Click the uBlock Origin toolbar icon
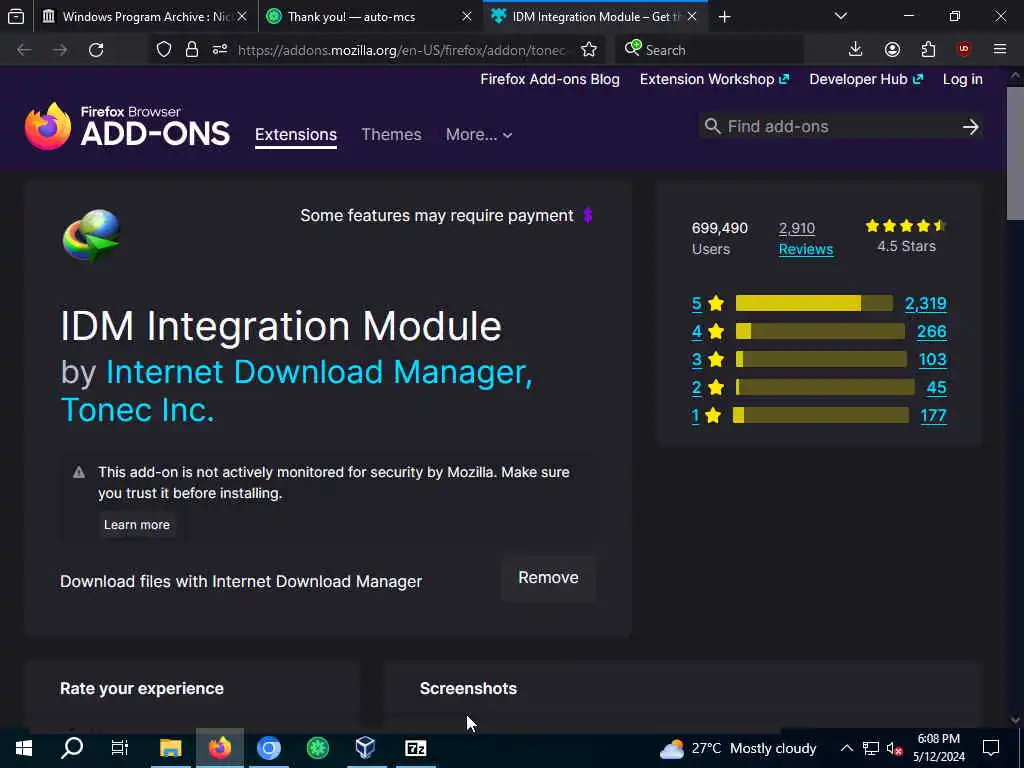The image size is (1024, 768). pyautogui.click(x=964, y=50)
